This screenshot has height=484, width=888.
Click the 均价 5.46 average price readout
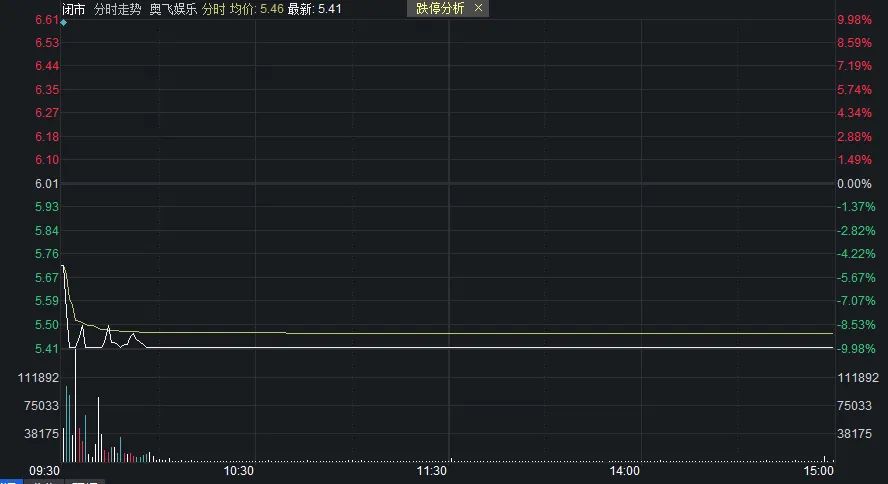click(256, 8)
